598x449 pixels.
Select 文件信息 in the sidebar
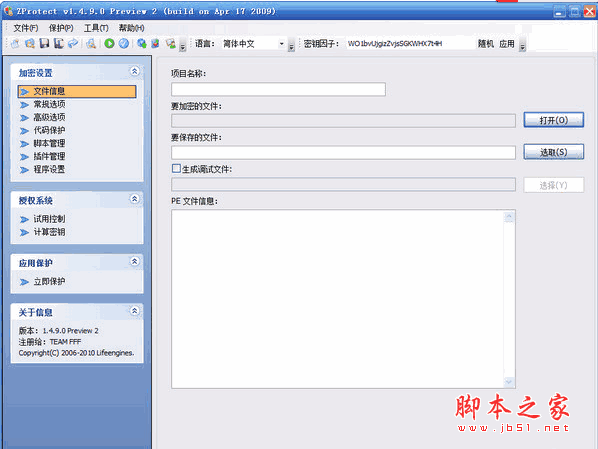point(77,92)
